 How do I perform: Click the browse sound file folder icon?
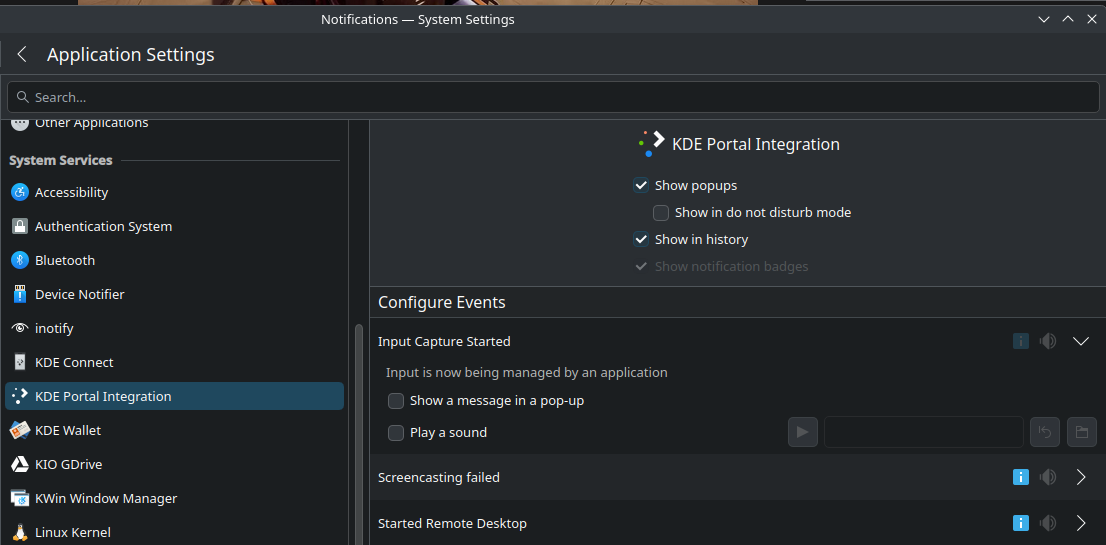(x=1081, y=432)
